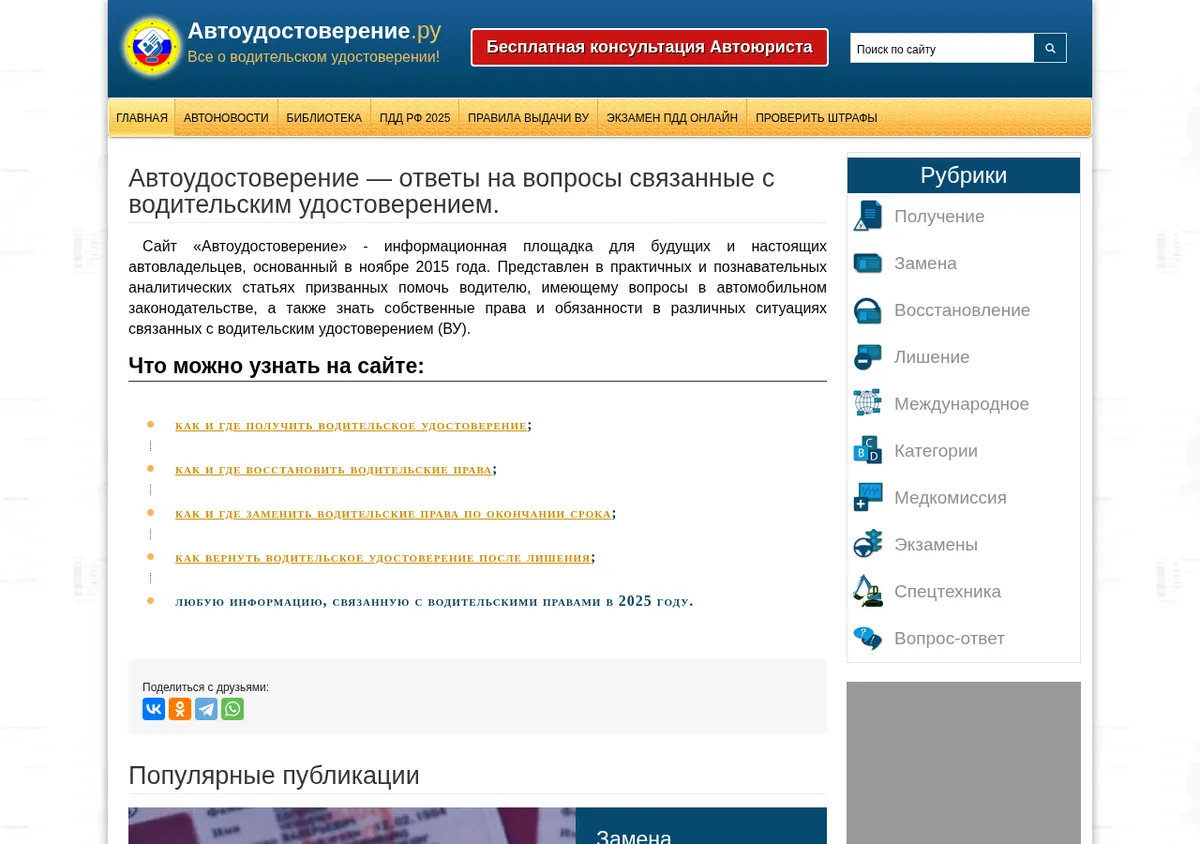Share via VK icon
1200x844 pixels.
[154, 709]
